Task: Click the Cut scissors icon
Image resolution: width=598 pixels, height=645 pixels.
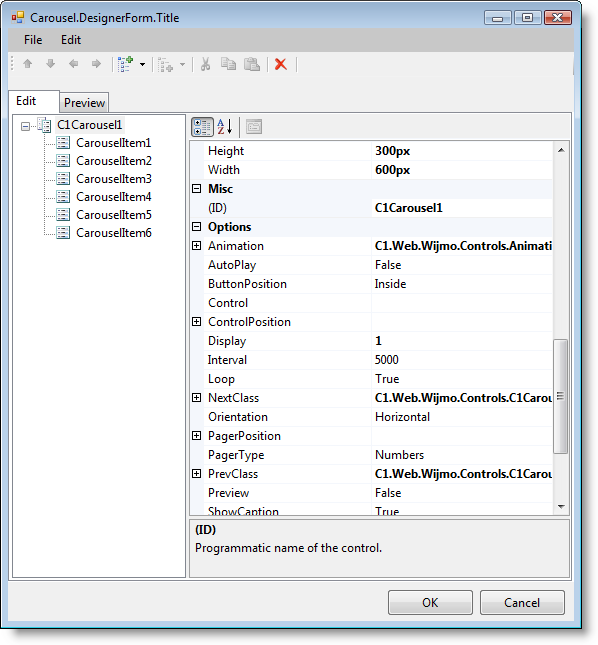Action: click(x=205, y=64)
